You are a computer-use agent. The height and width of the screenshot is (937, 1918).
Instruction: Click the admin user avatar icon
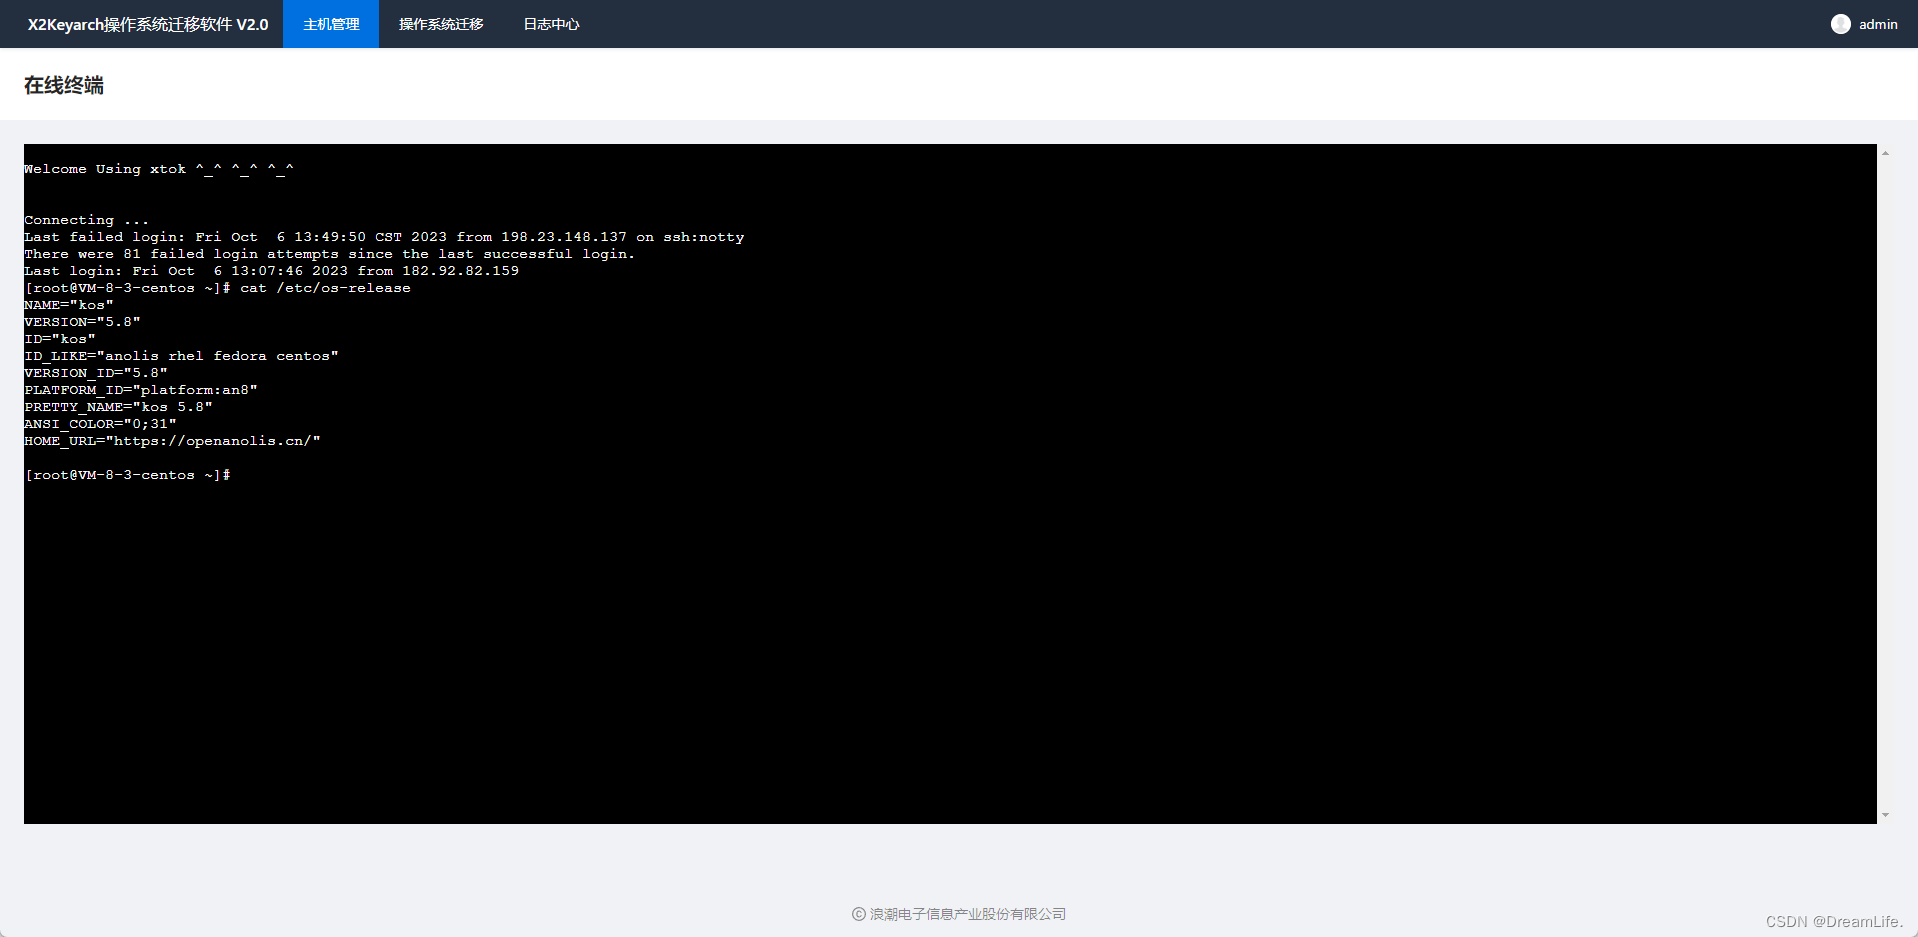1840,24
